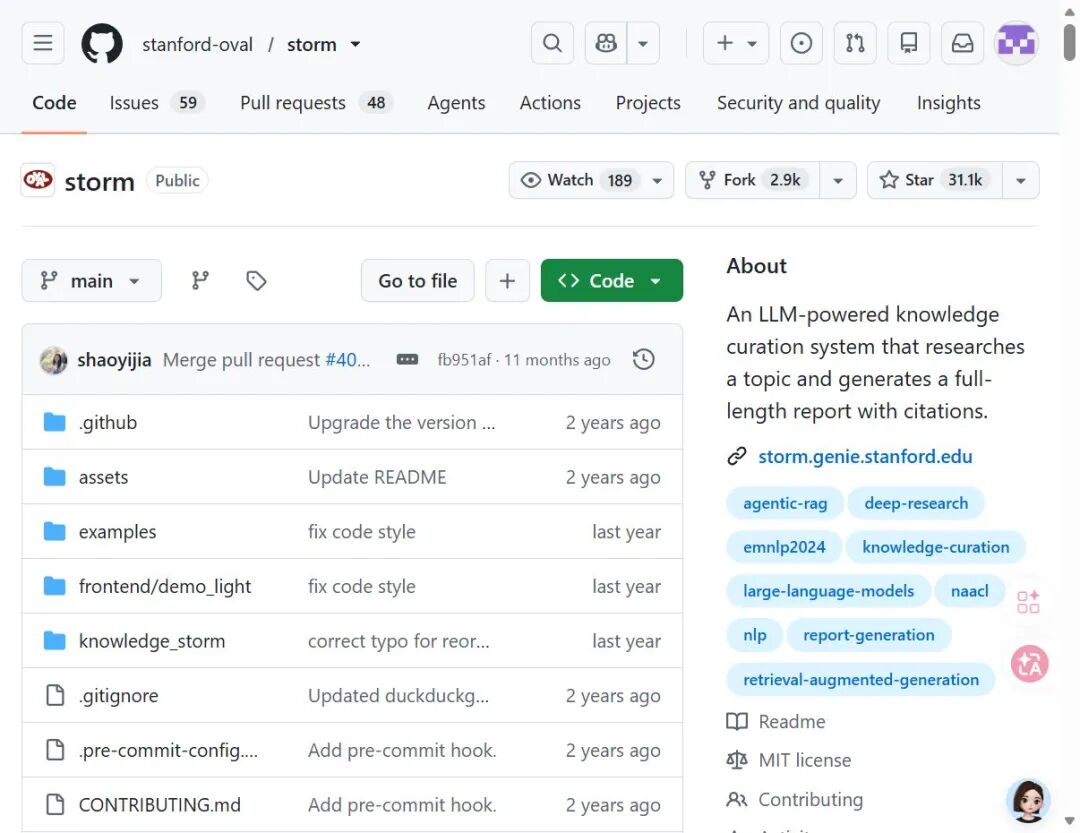Select the Actions tab
Screen dimensions: 1080x833
pos(550,103)
